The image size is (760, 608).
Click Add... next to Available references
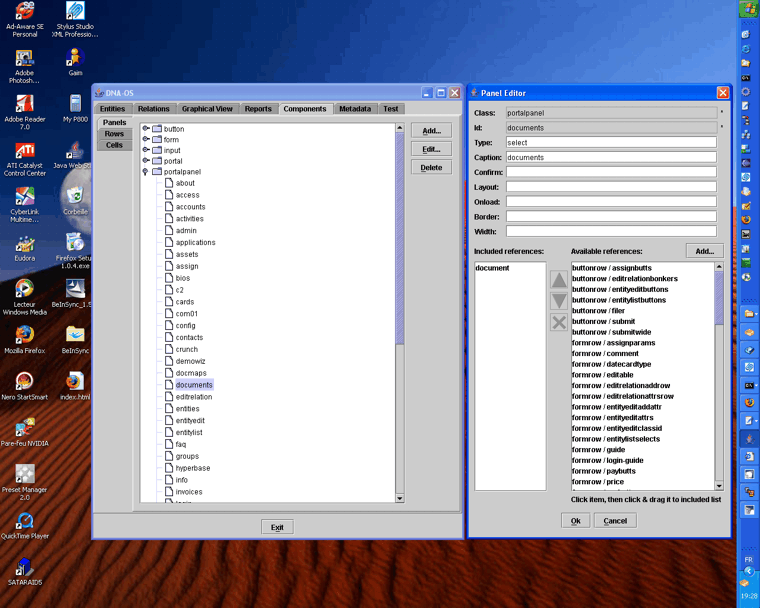point(705,251)
